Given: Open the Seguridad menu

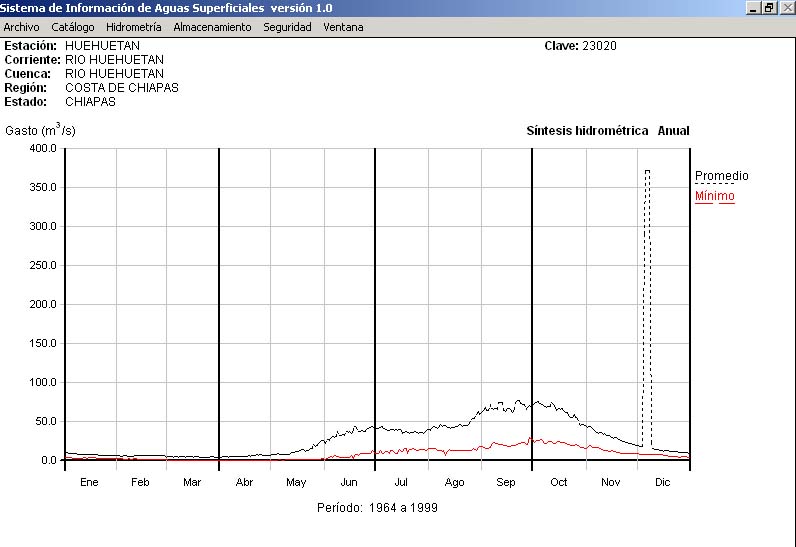Looking at the screenshot, I should click(287, 27).
